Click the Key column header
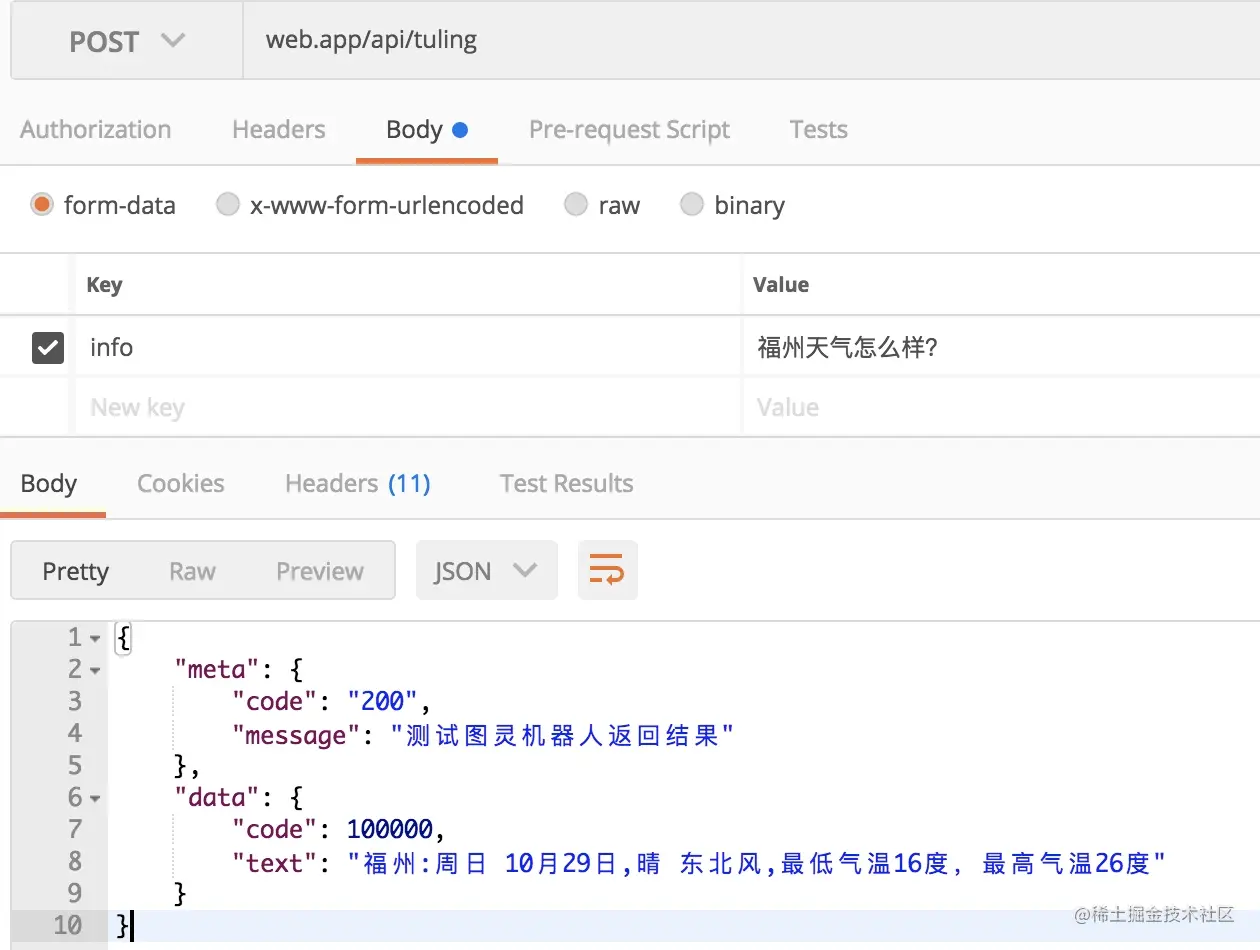The image size is (1260, 950). coord(104,285)
